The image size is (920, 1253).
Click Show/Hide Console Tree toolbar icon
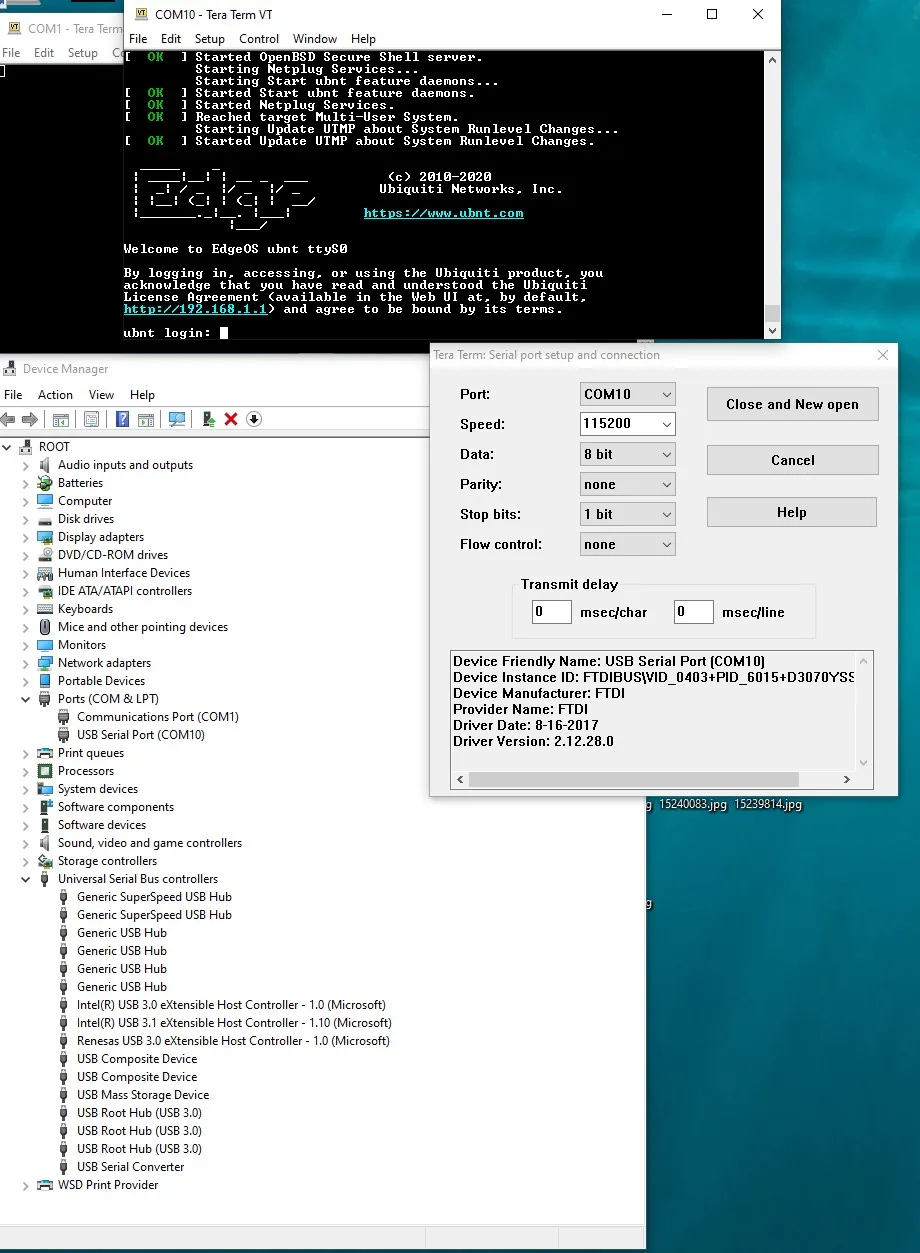point(61,420)
